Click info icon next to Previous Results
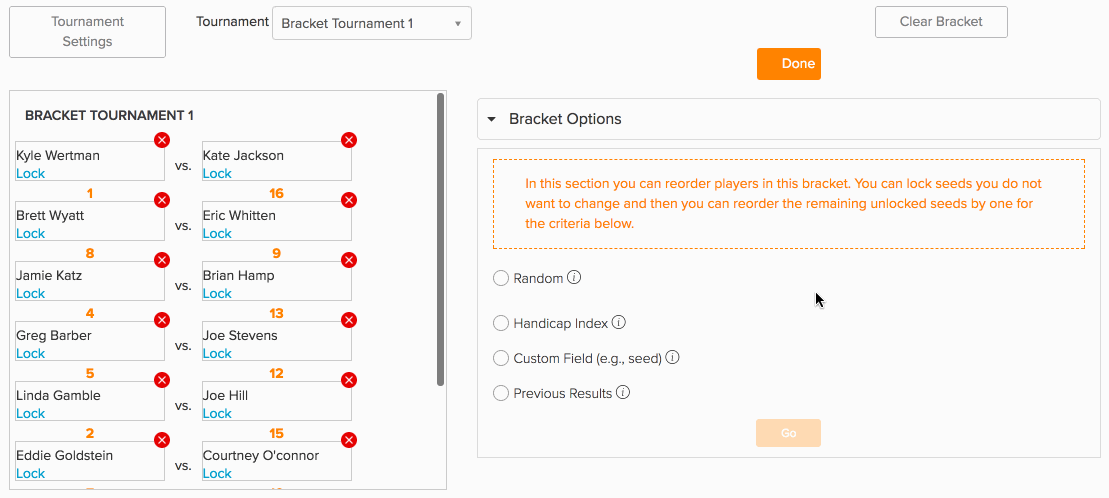The width and height of the screenshot is (1109, 498). coord(623,392)
